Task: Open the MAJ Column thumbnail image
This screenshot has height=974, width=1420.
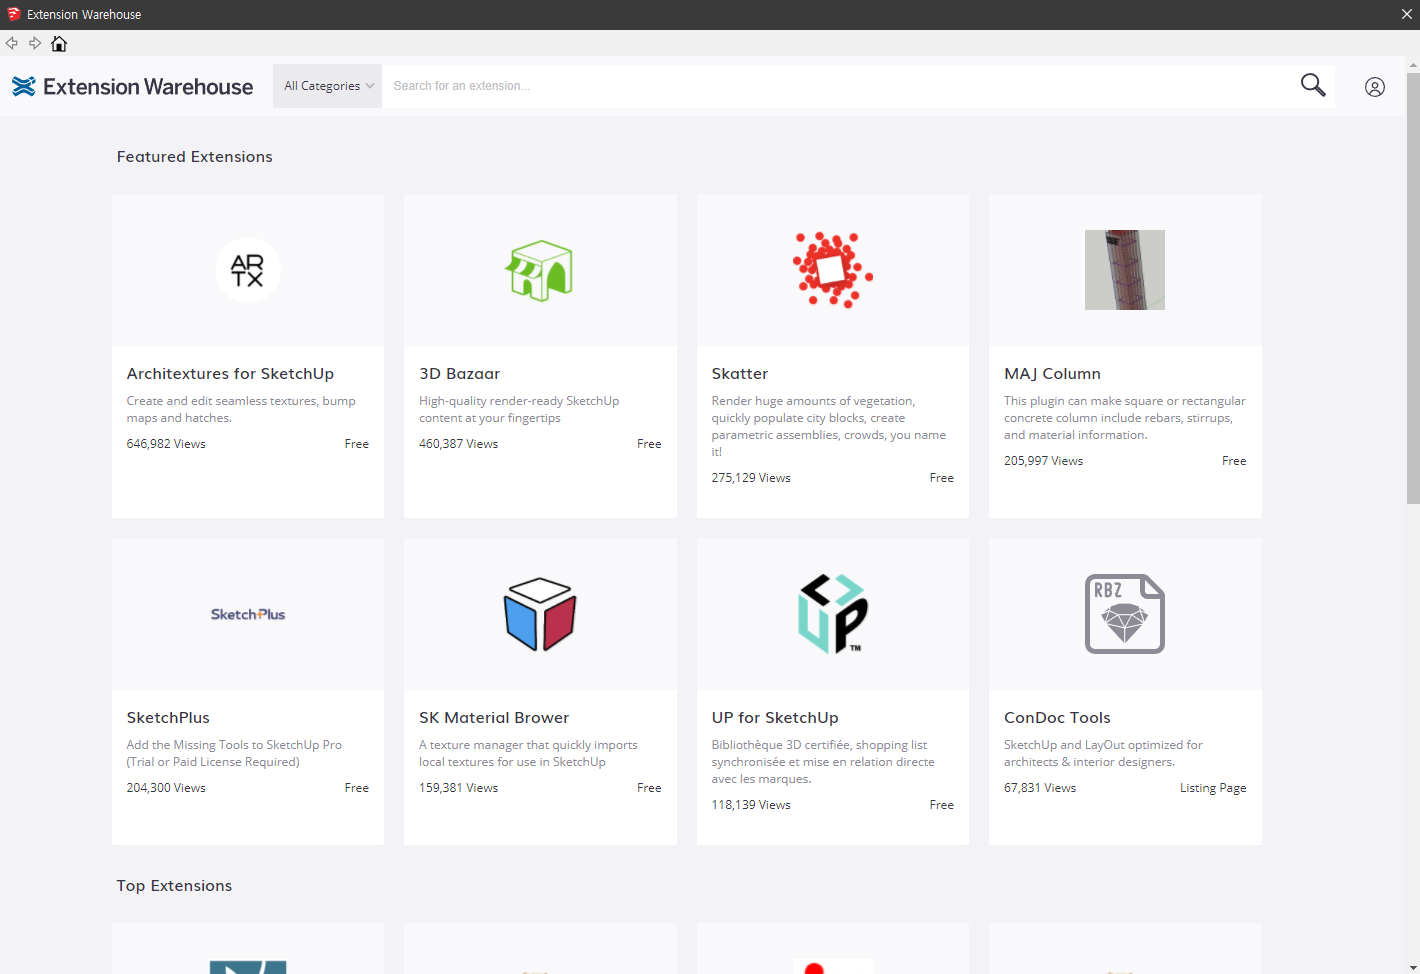Action: 1125,270
